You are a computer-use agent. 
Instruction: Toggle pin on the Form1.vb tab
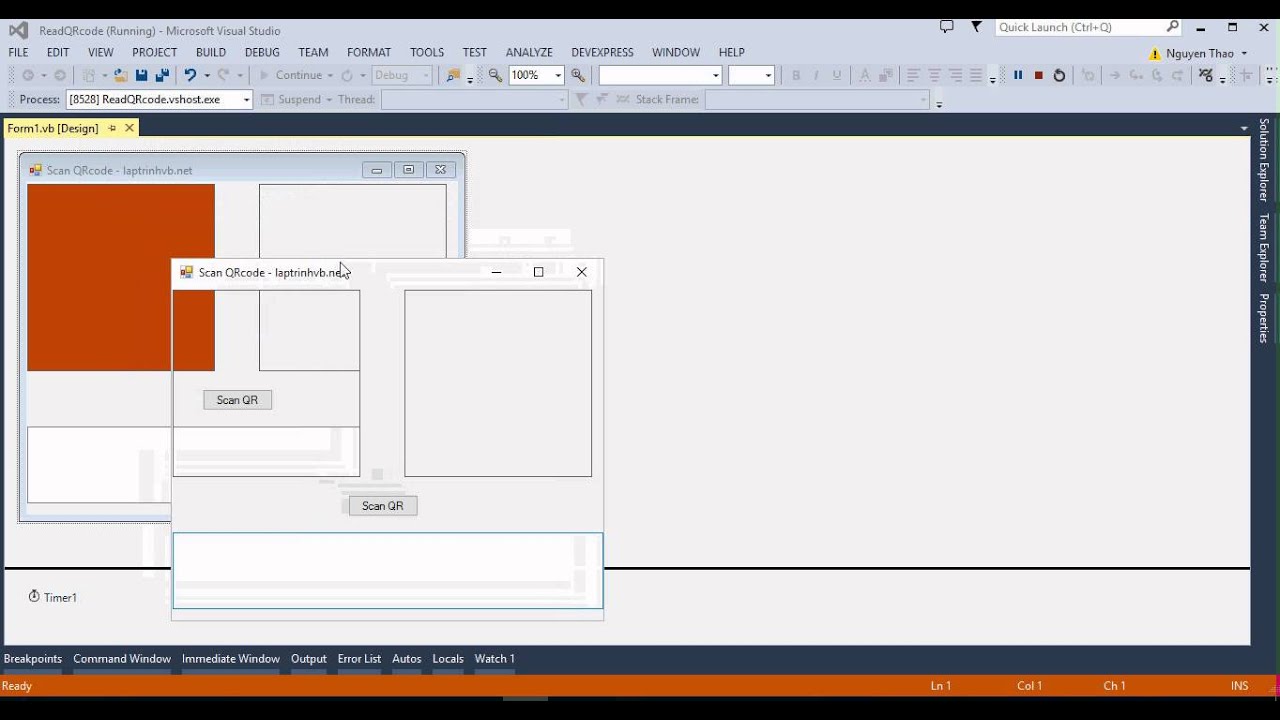point(112,128)
